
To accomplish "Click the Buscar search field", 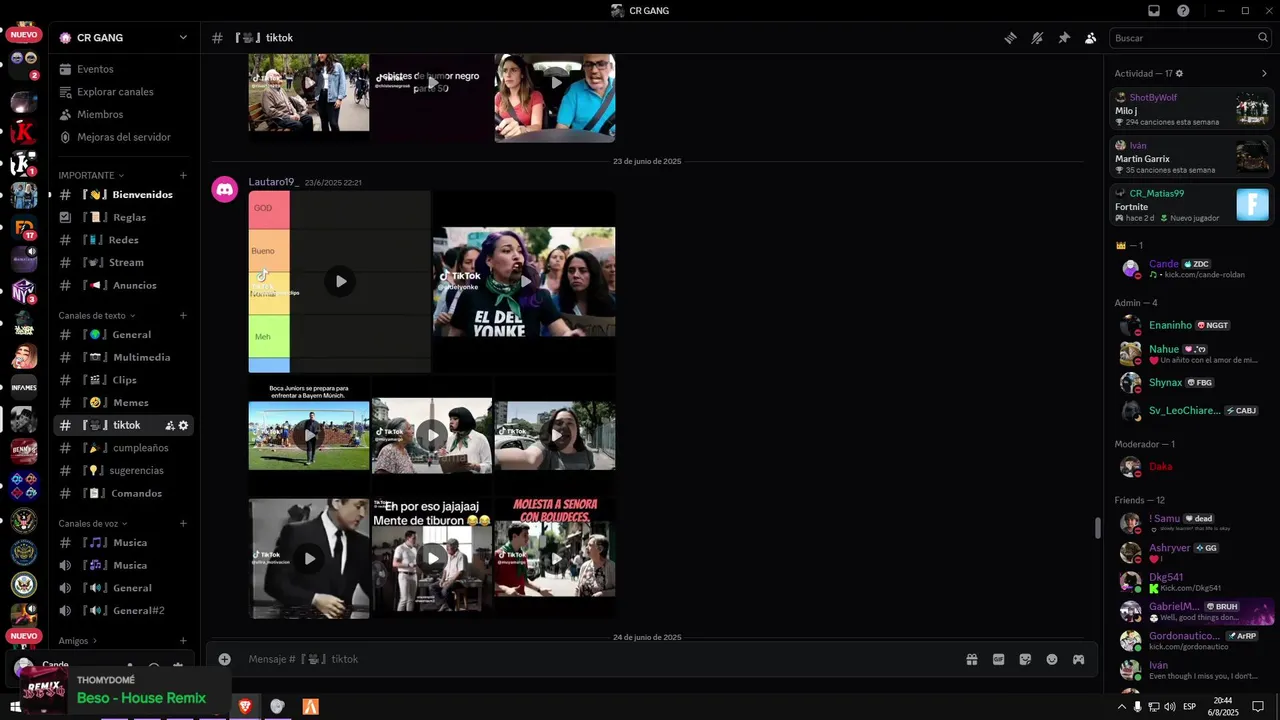I will (x=1190, y=38).
